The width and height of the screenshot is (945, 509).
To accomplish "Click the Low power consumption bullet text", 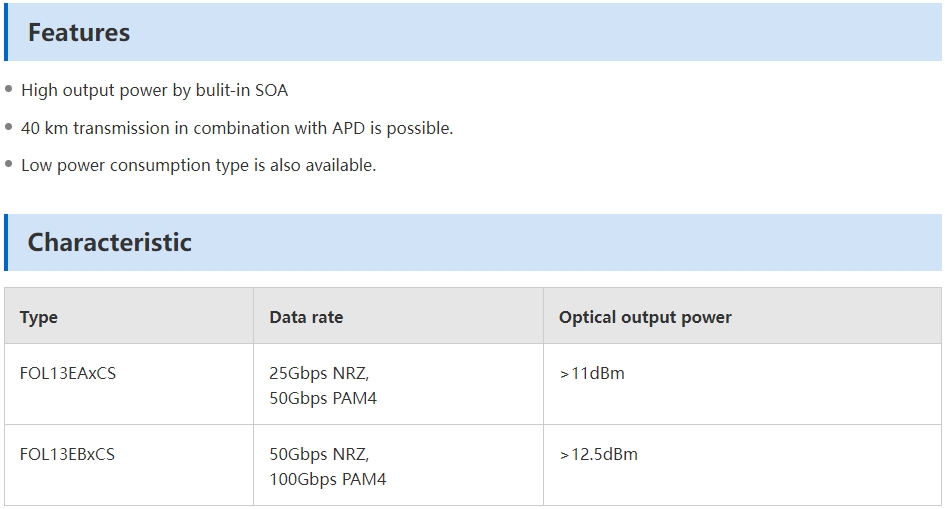I will pos(198,165).
